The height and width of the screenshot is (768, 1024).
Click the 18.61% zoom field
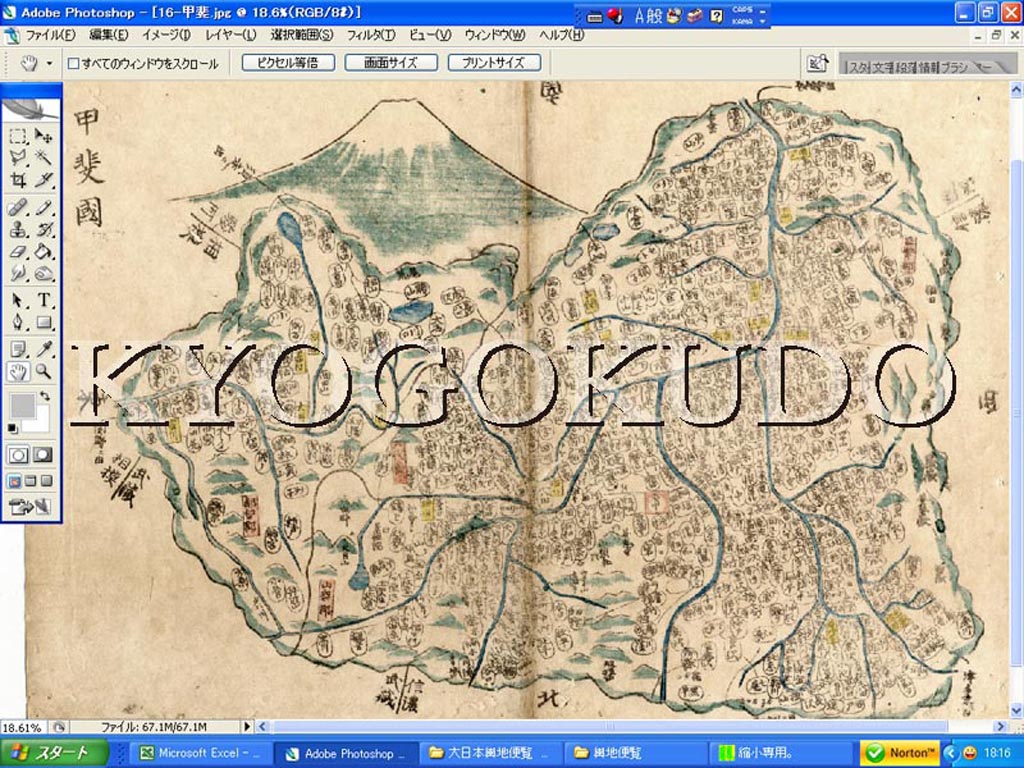24,727
